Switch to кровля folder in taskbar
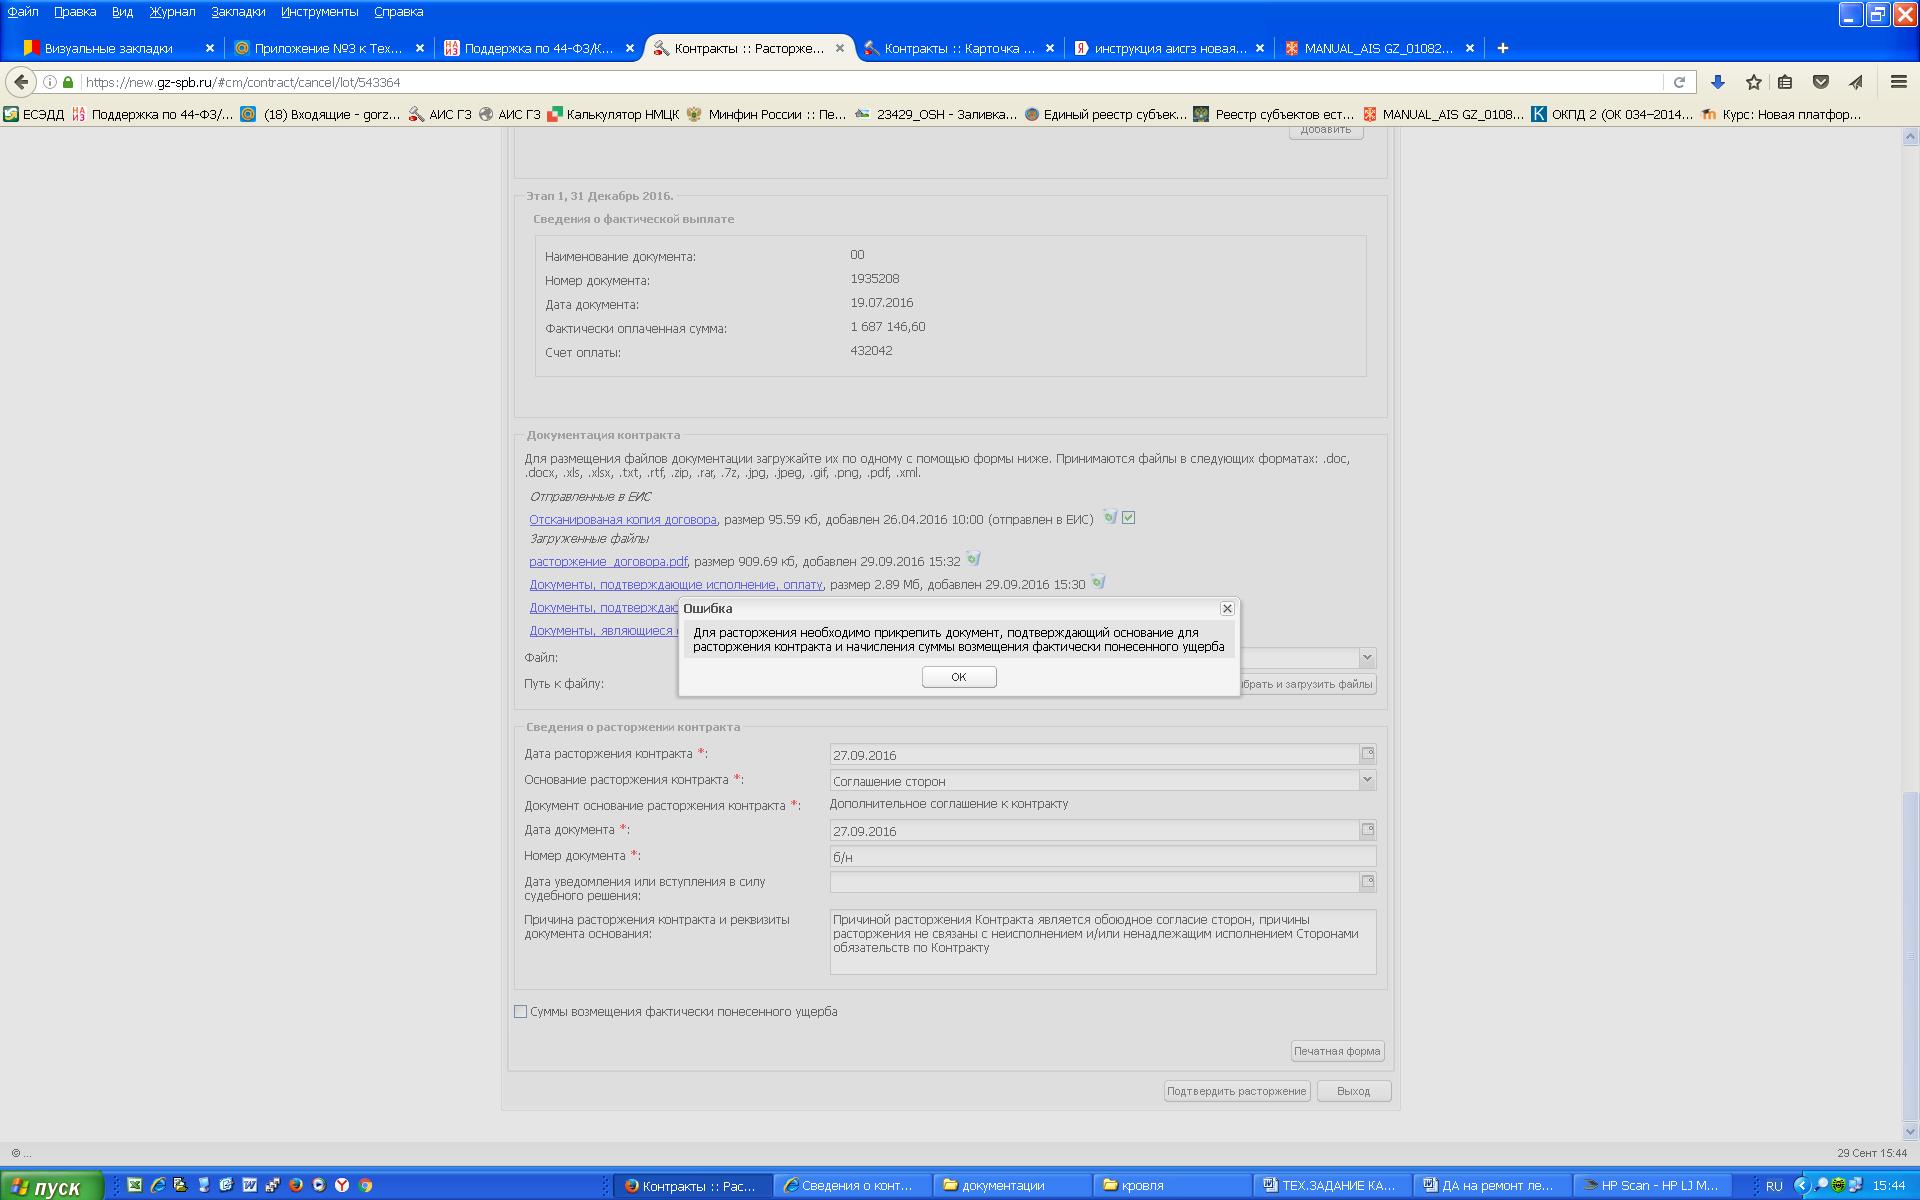 tap(1171, 1186)
